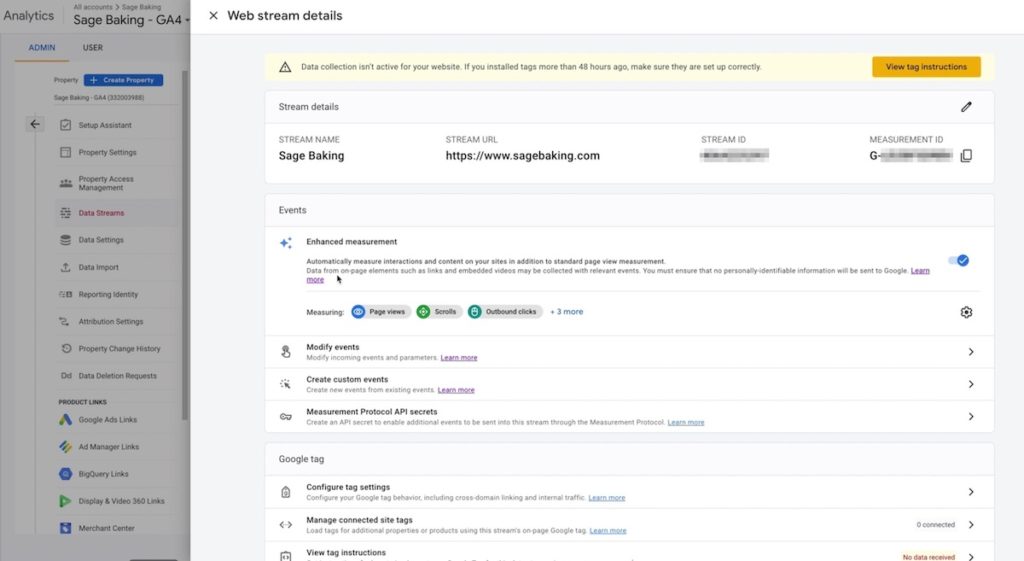Open Enhanced measurement gear settings

[x=966, y=312]
